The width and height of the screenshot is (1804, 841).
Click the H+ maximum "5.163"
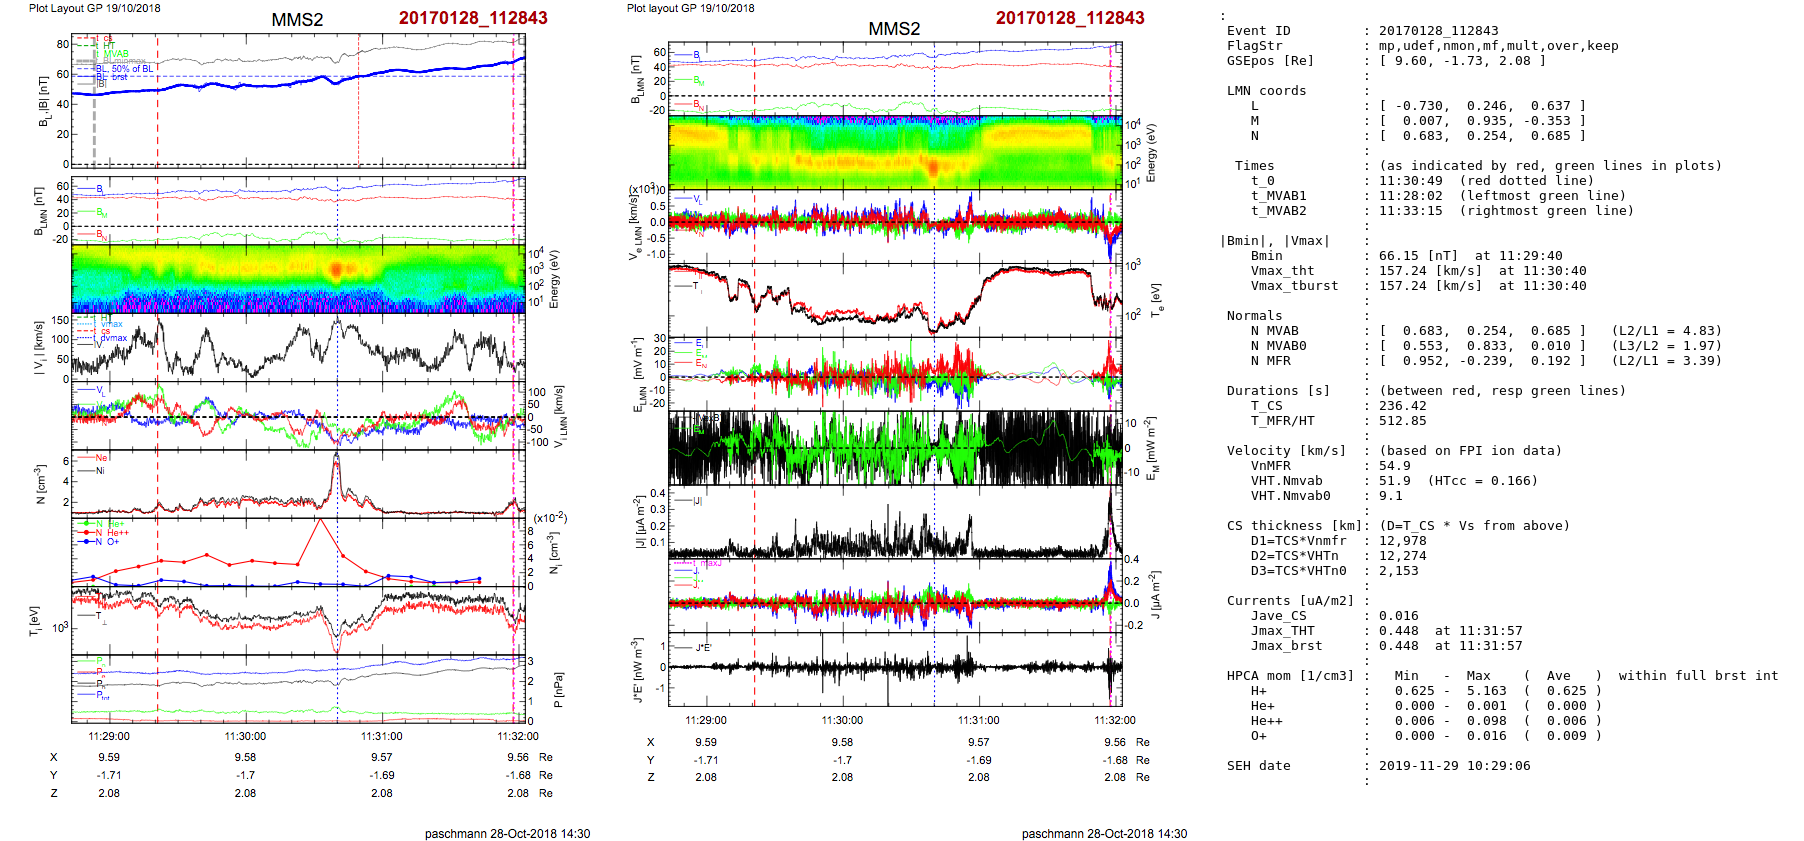(x=1486, y=691)
